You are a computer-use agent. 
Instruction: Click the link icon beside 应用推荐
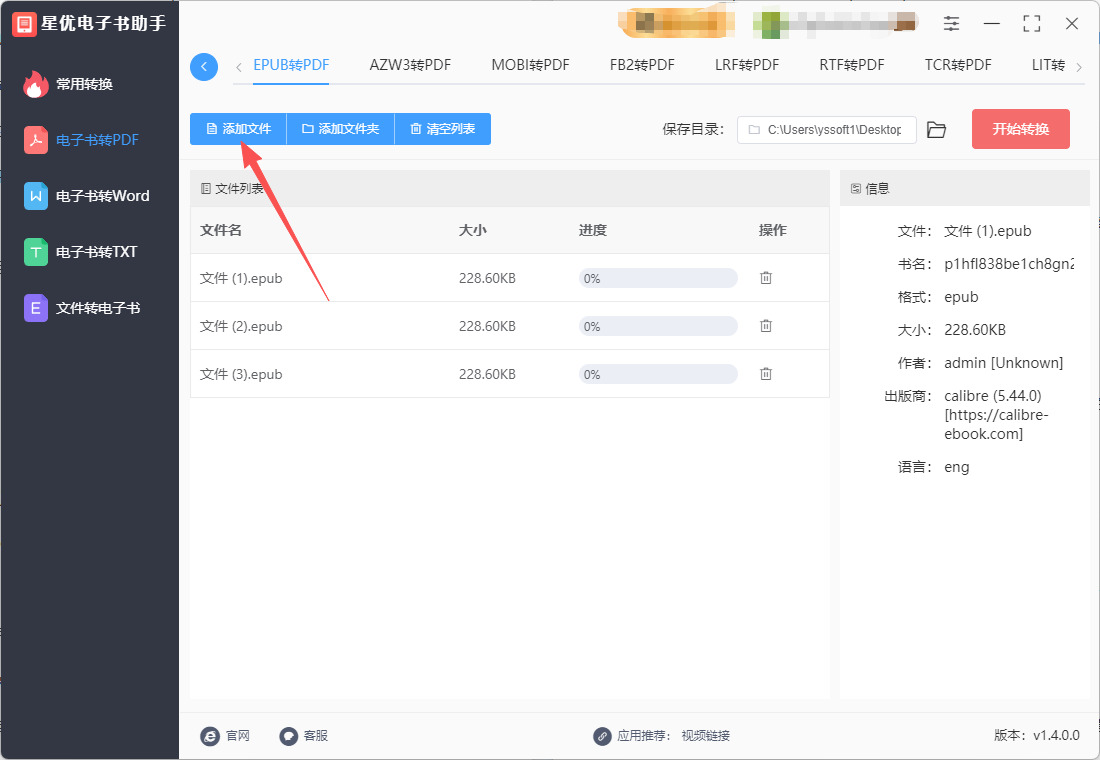[602, 735]
